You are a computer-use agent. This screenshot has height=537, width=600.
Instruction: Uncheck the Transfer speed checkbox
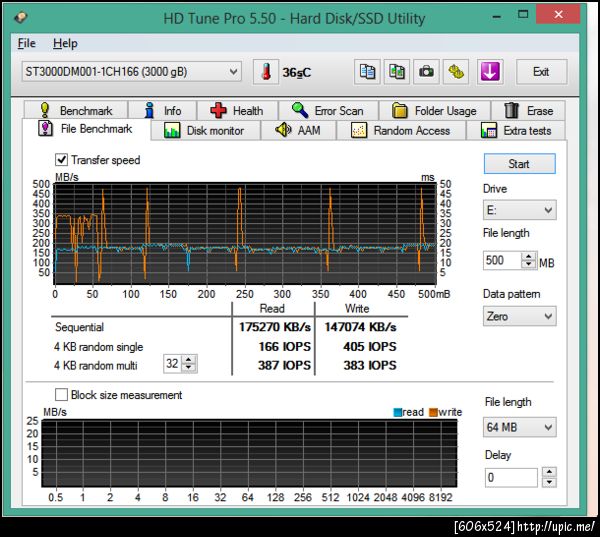click(61, 160)
